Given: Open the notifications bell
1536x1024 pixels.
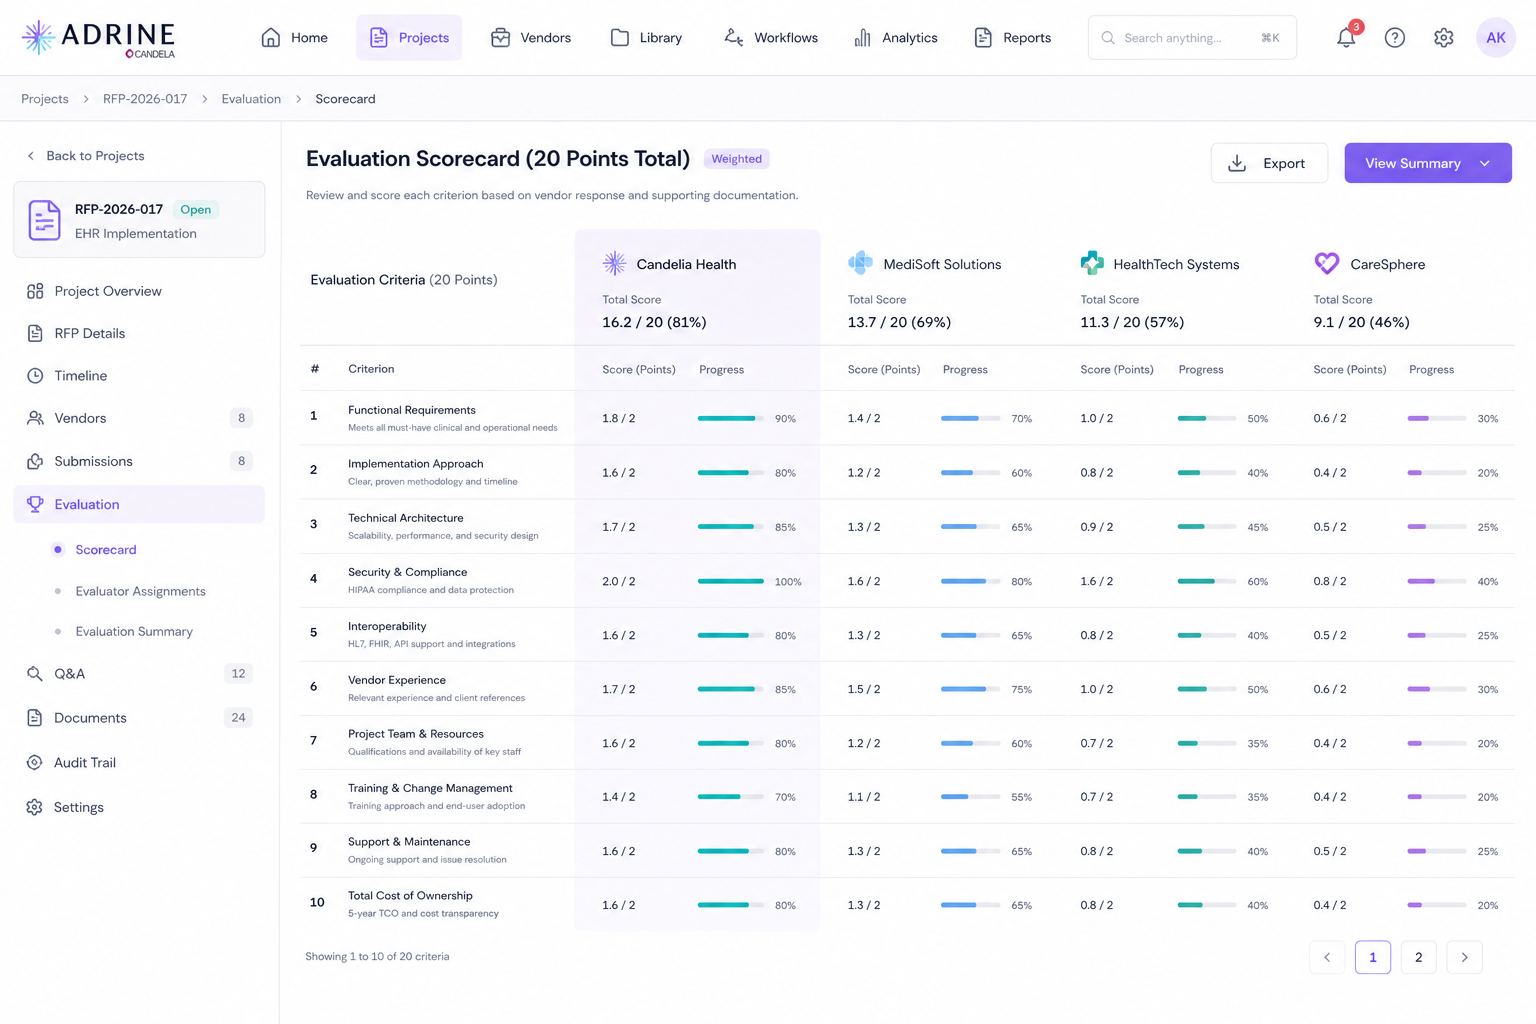Looking at the screenshot, I should (1346, 37).
